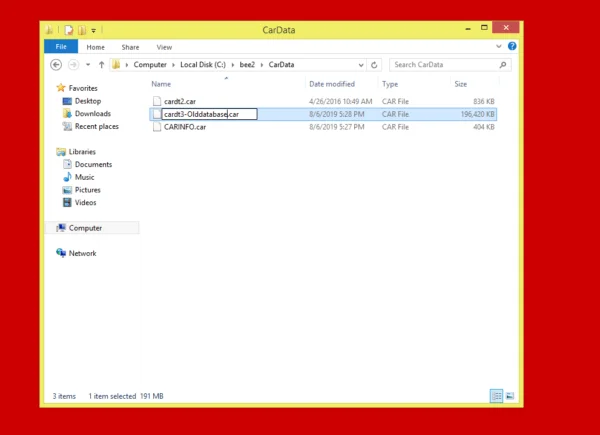Viewport: 600px width, 435px height.
Task: Click the Back navigation arrow
Action: click(x=56, y=65)
